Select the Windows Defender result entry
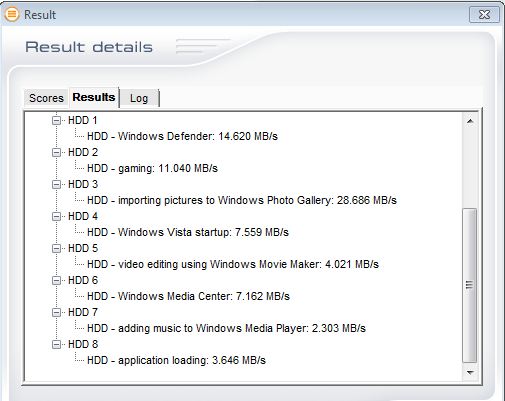 tap(182, 136)
